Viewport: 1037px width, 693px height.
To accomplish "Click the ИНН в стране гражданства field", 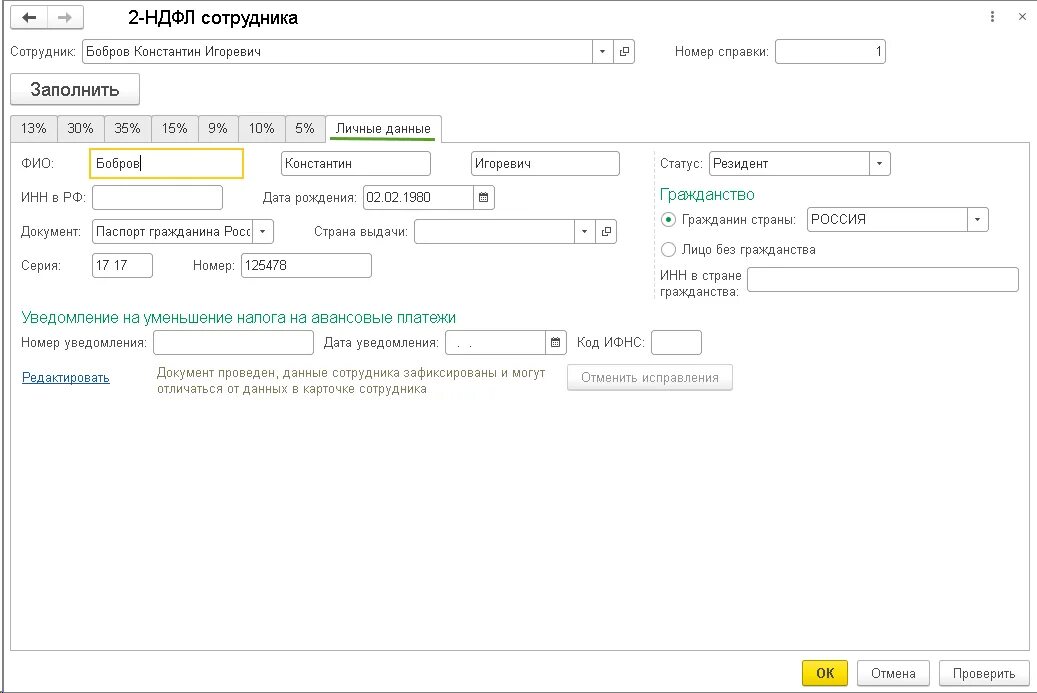I will point(883,279).
